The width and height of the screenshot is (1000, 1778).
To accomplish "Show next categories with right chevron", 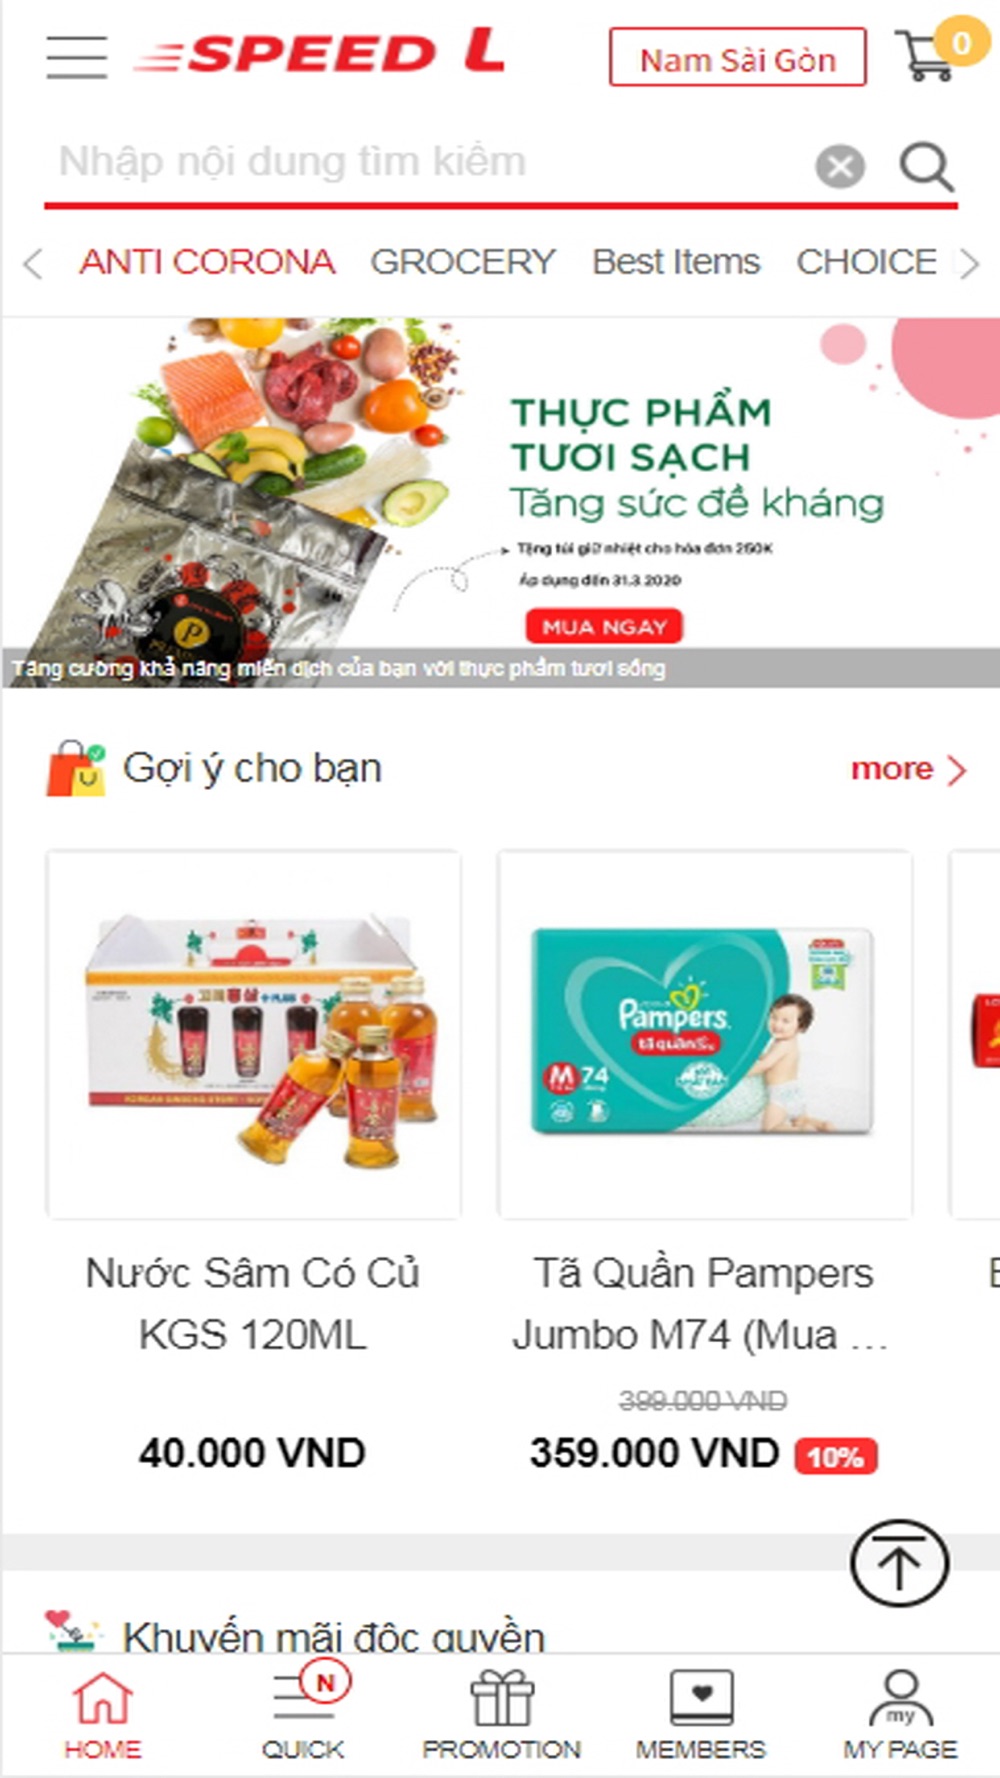I will (968, 264).
